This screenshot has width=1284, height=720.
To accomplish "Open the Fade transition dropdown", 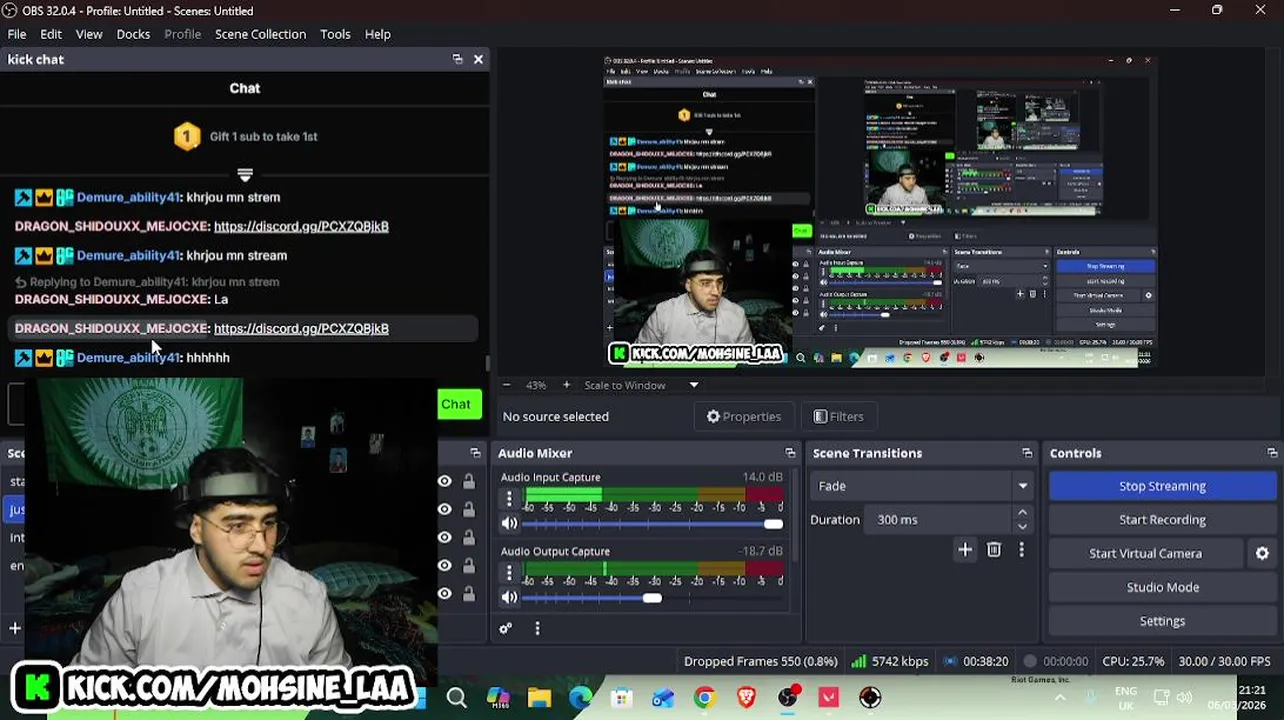I will (921, 486).
